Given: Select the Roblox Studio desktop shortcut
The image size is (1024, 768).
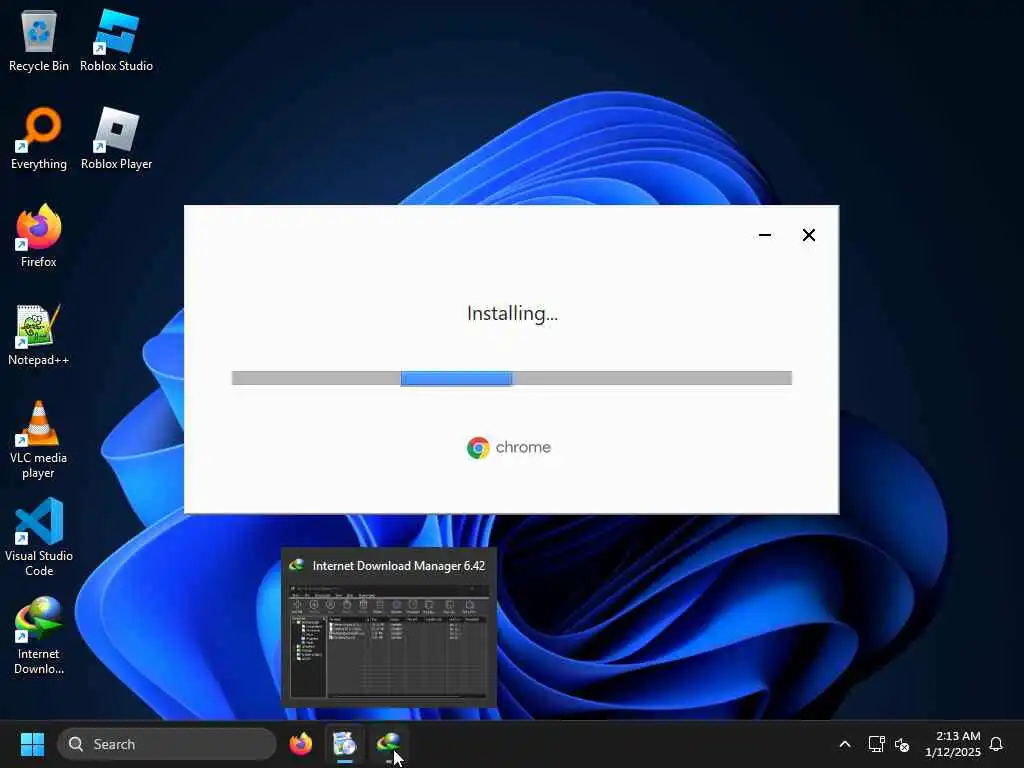Looking at the screenshot, I should 116,40.
